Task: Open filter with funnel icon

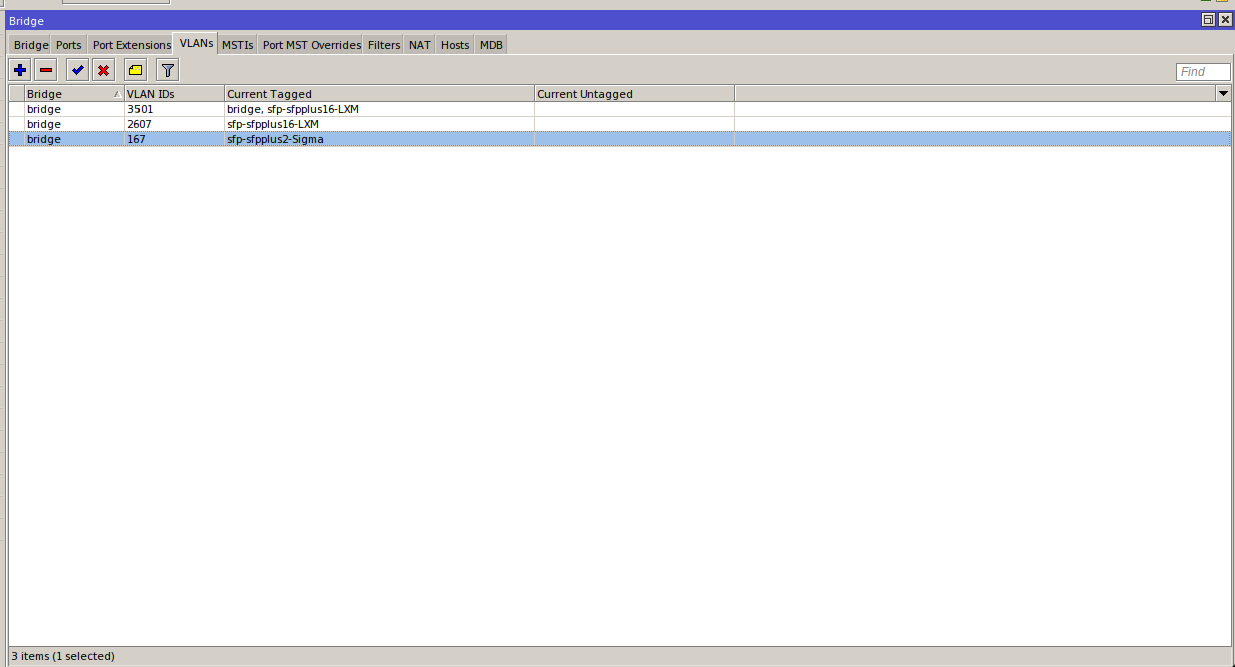Action: [x=168, y=70]
